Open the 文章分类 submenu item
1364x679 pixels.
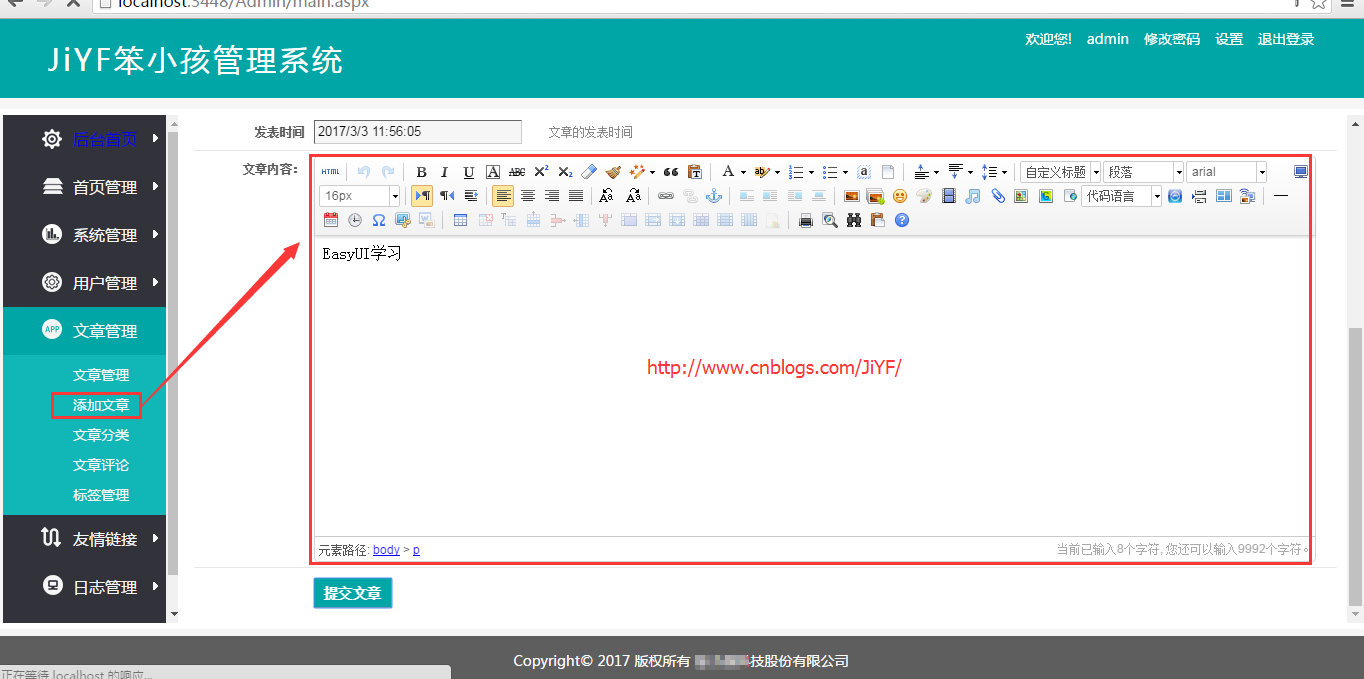click(x=101, y=435)
